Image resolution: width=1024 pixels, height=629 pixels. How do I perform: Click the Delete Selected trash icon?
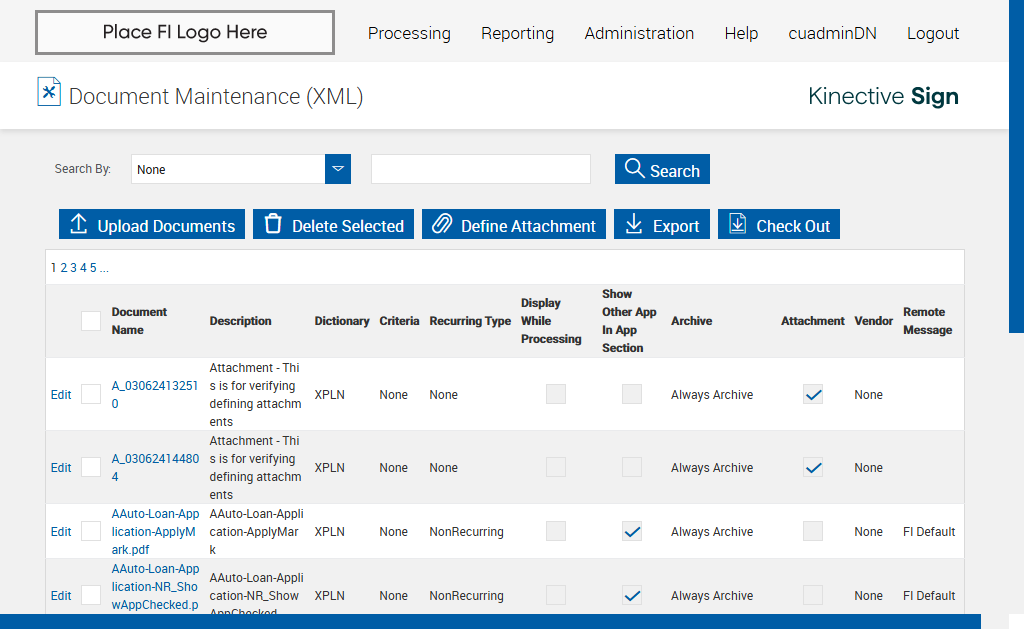[273, 225]
